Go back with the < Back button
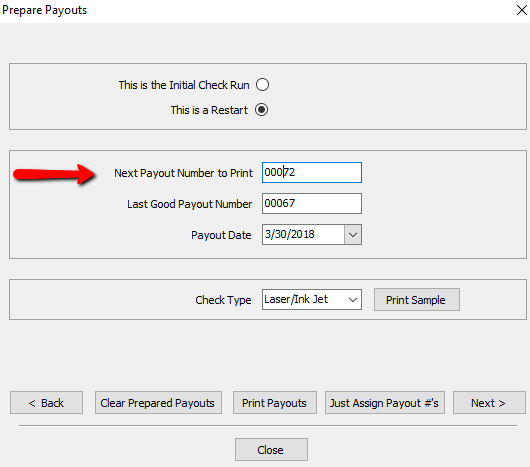The image size is (530, 467). tap(46, 403)
